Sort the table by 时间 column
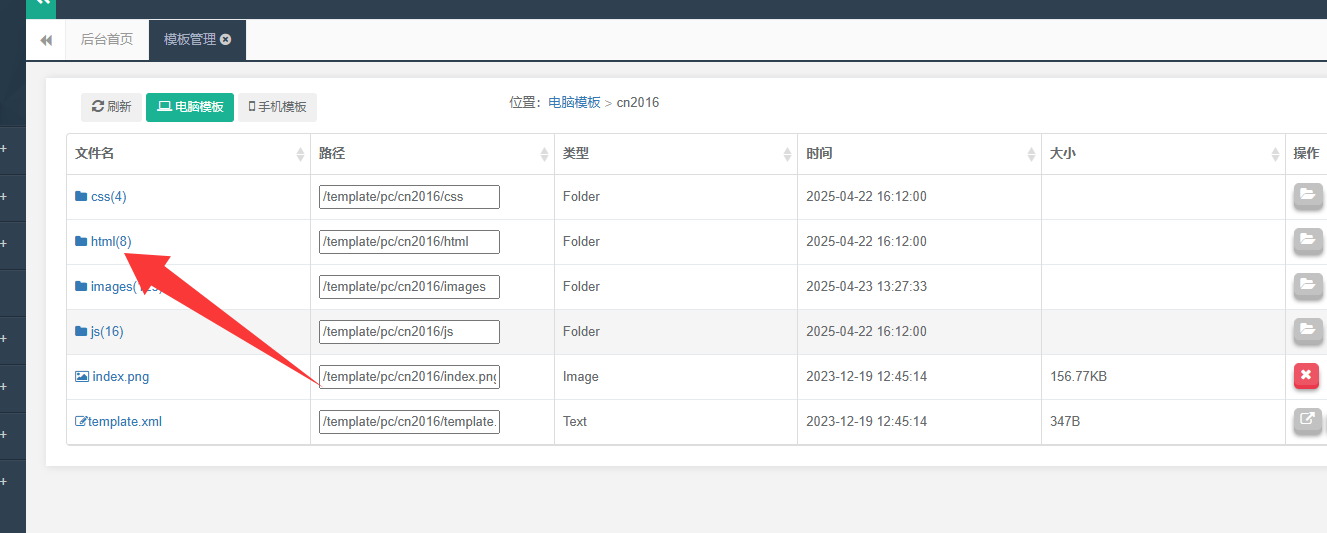 coord(1031,154)
